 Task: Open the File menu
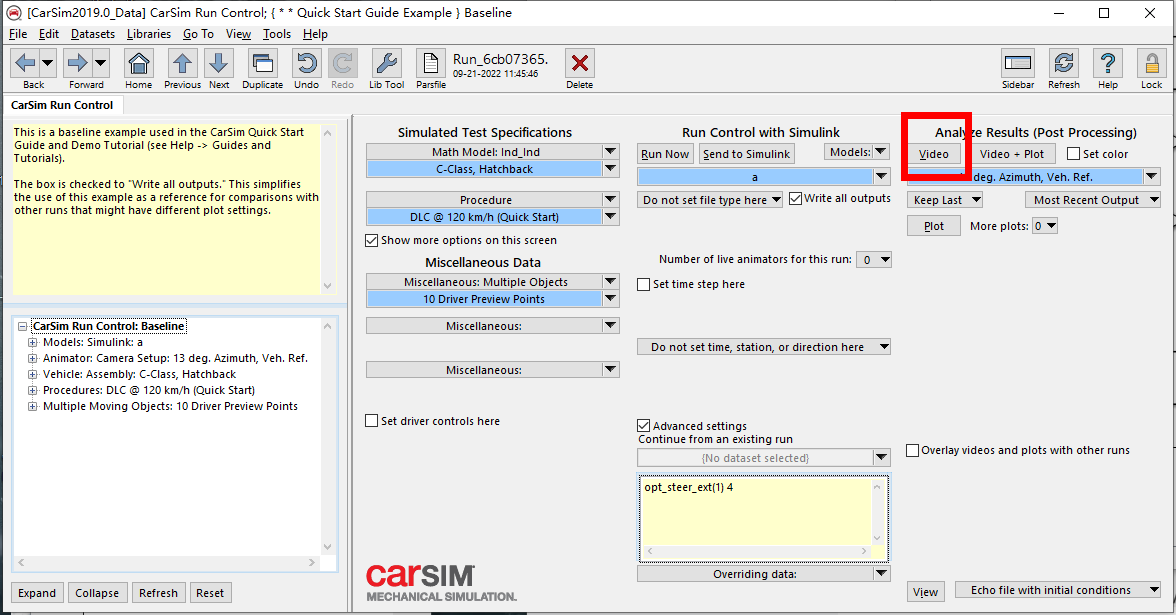pos(18,34)
